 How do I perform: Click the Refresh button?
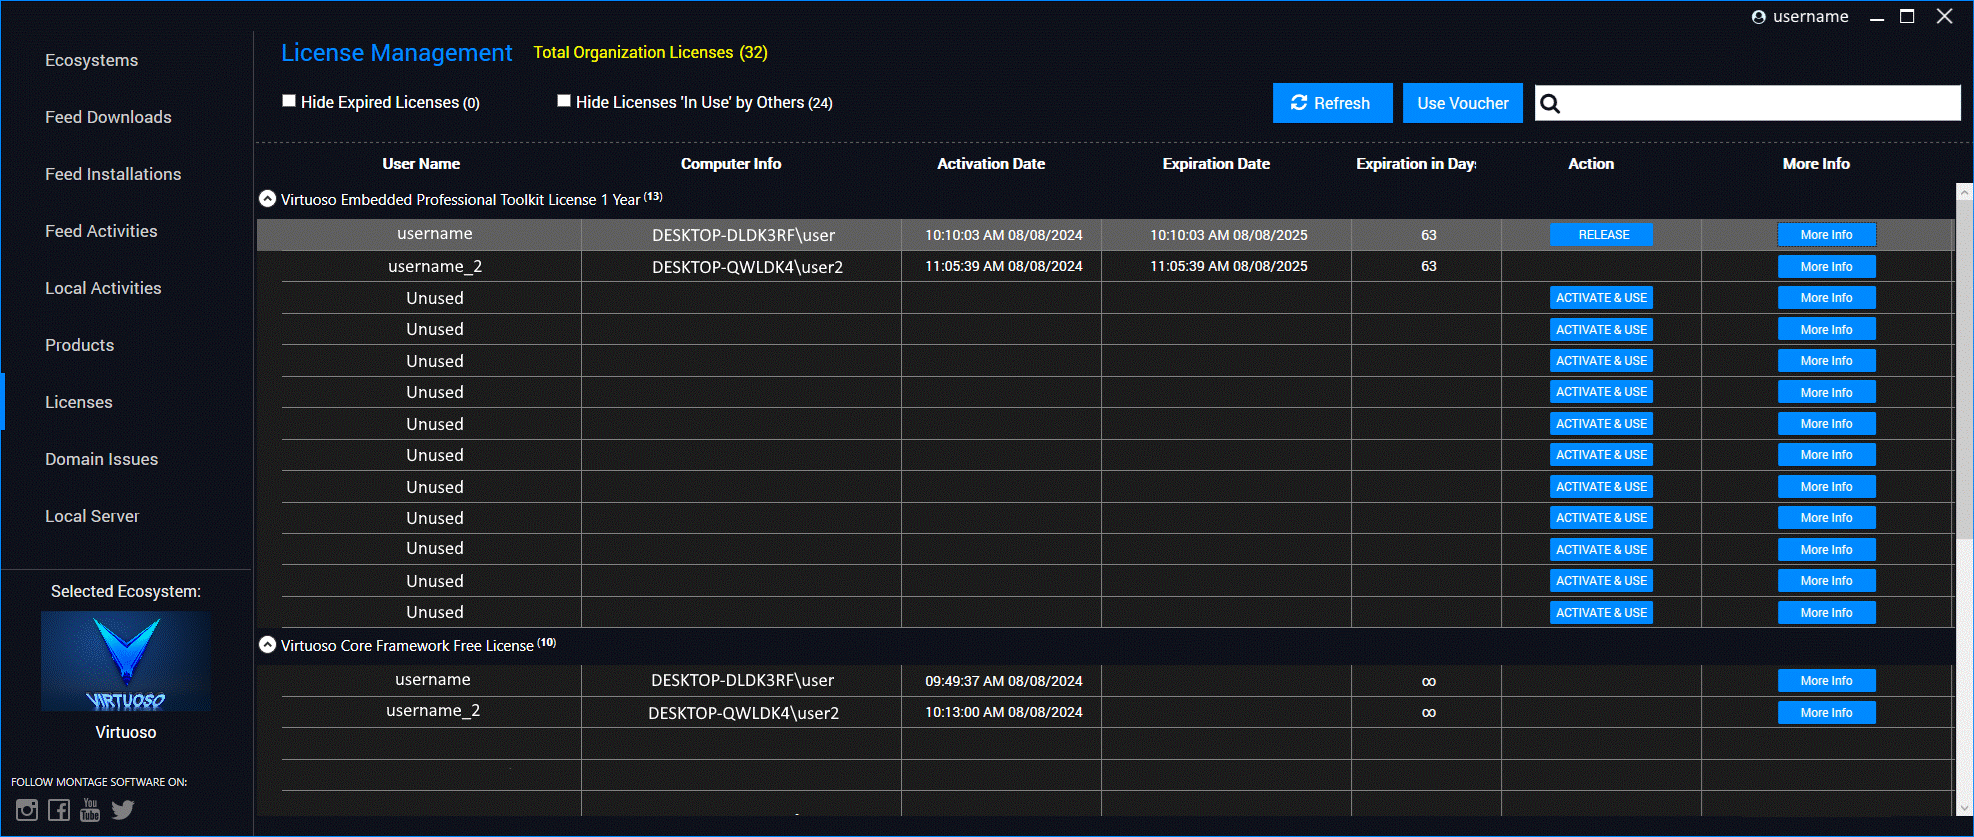[1332, 103]
